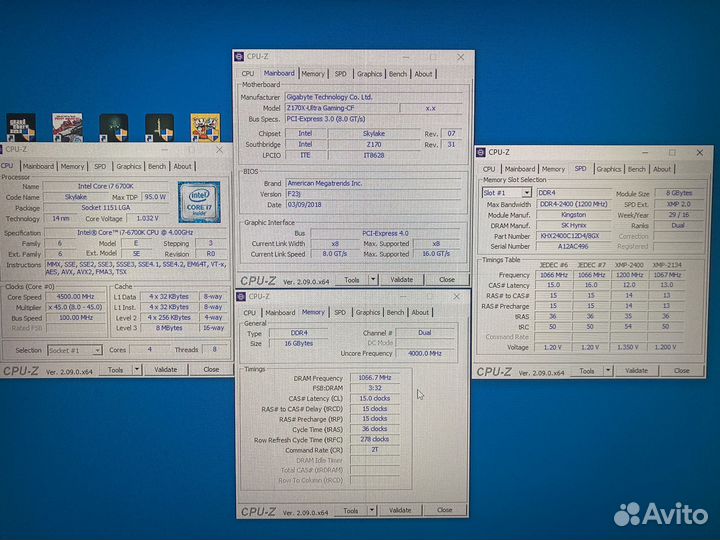Open Bench tab in CPU window
This screenshot has width=720, height=540.
(x=157, y=166)
